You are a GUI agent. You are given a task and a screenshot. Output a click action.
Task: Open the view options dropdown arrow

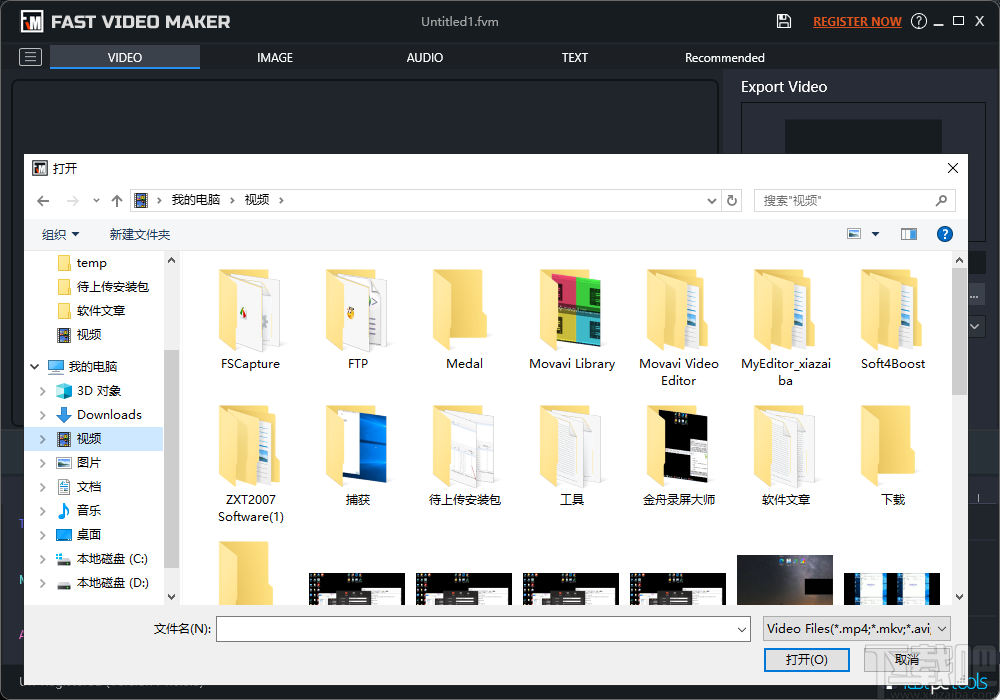[874, 233]
